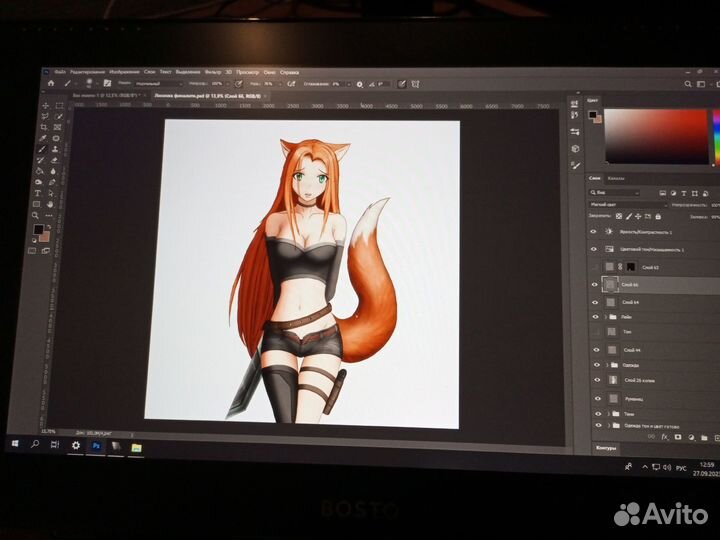Pick a color in the red color field
720x540 pixels.
click(x=657, y=136)
